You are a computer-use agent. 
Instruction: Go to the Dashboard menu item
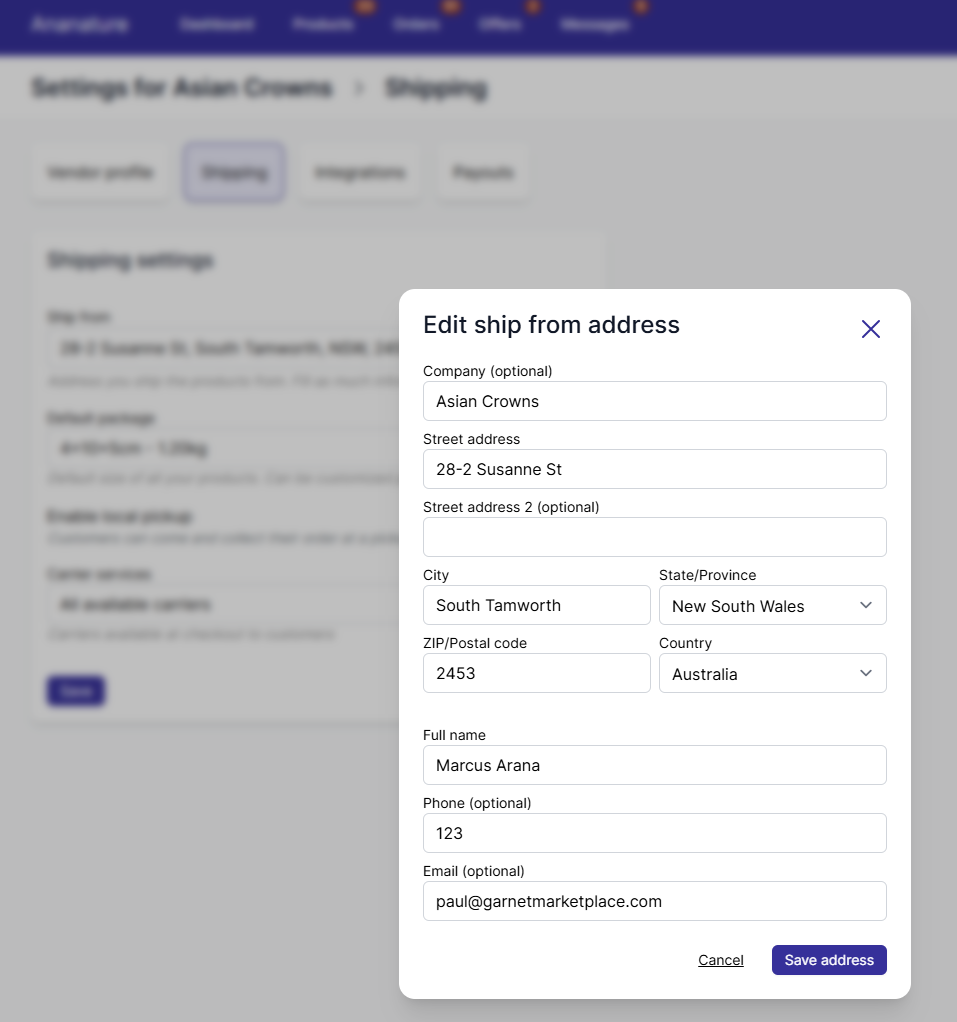point(217,23)
